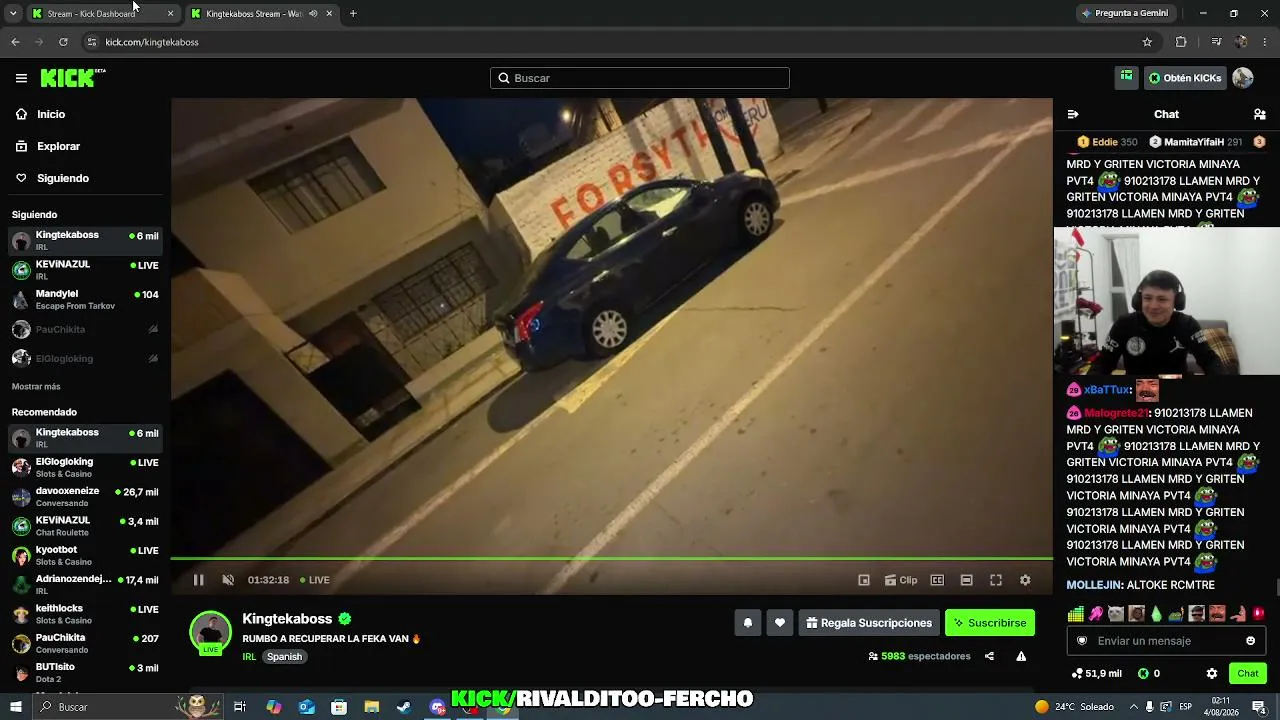Screen dimensions: 1280x720
Task: Open the user profile avatar menu
Action: click(1243, 78)
